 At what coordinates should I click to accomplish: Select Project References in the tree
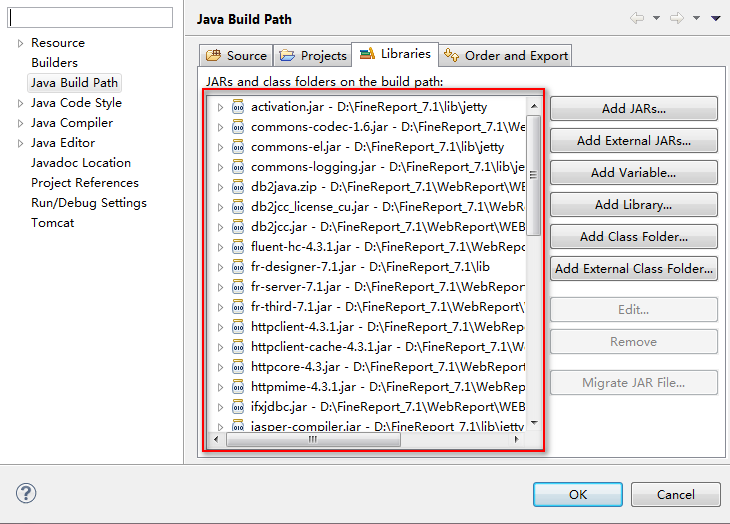(85, 183)
